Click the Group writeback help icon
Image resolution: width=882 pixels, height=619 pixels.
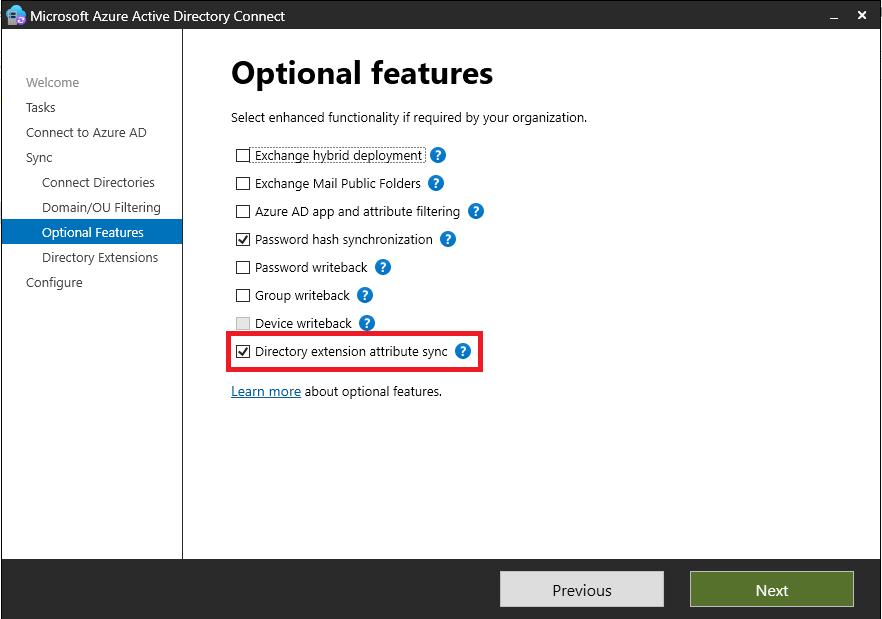pos(365,296)
